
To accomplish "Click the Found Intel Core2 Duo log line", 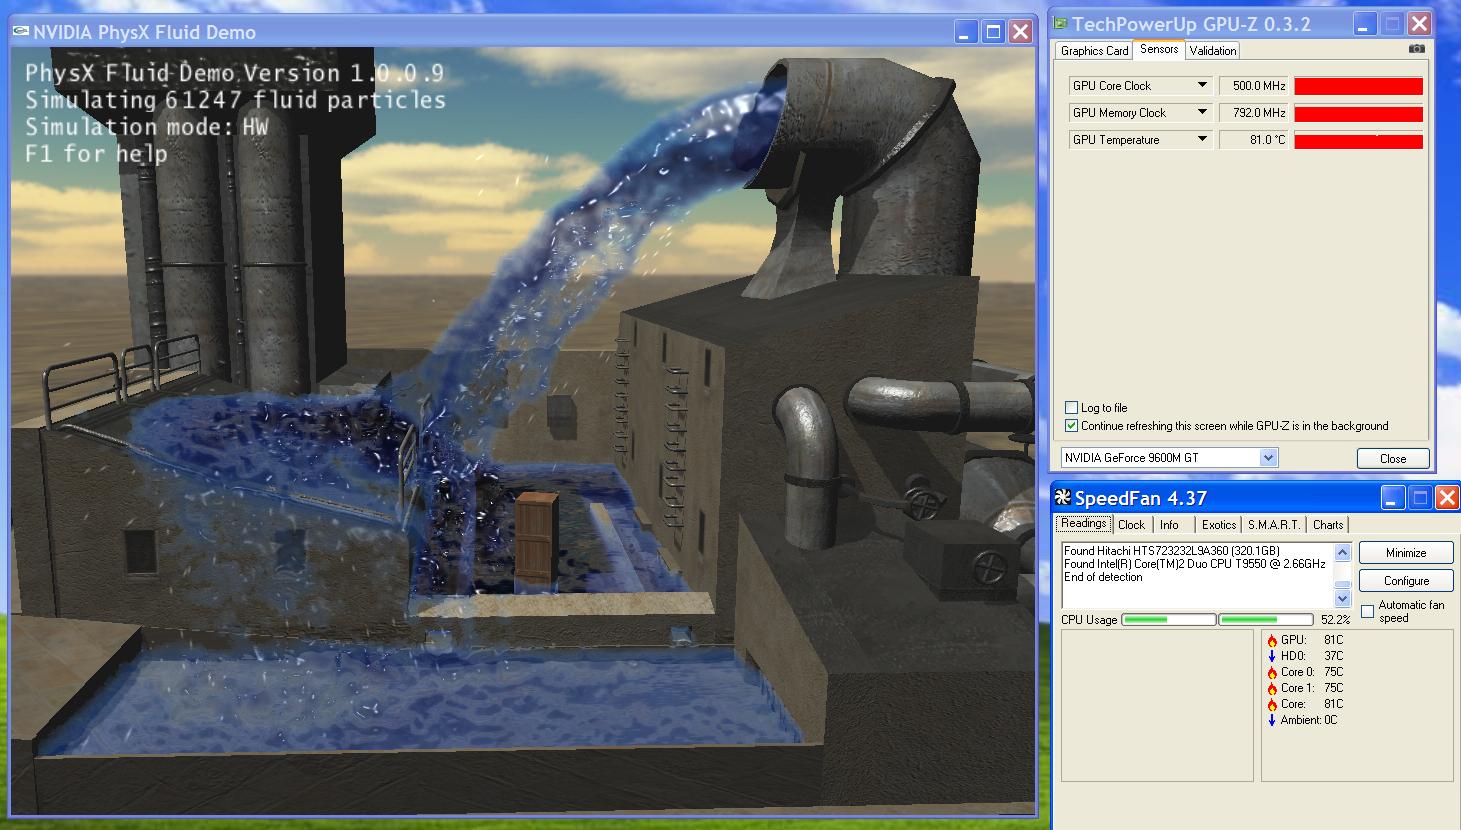I will point(1195,564).
